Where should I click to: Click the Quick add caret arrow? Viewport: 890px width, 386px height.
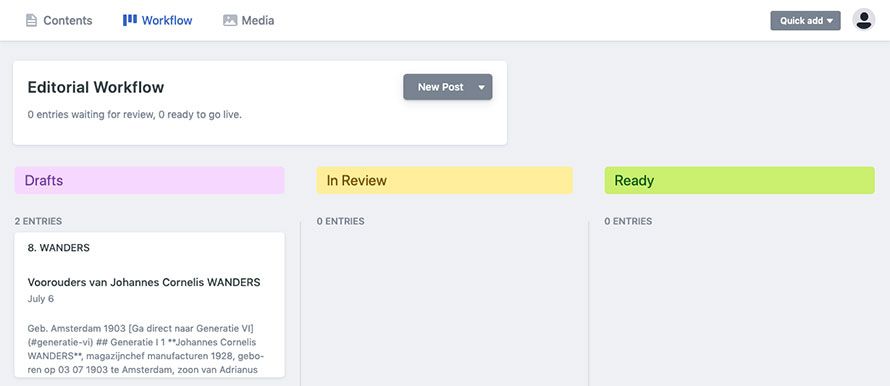point(830,21)
